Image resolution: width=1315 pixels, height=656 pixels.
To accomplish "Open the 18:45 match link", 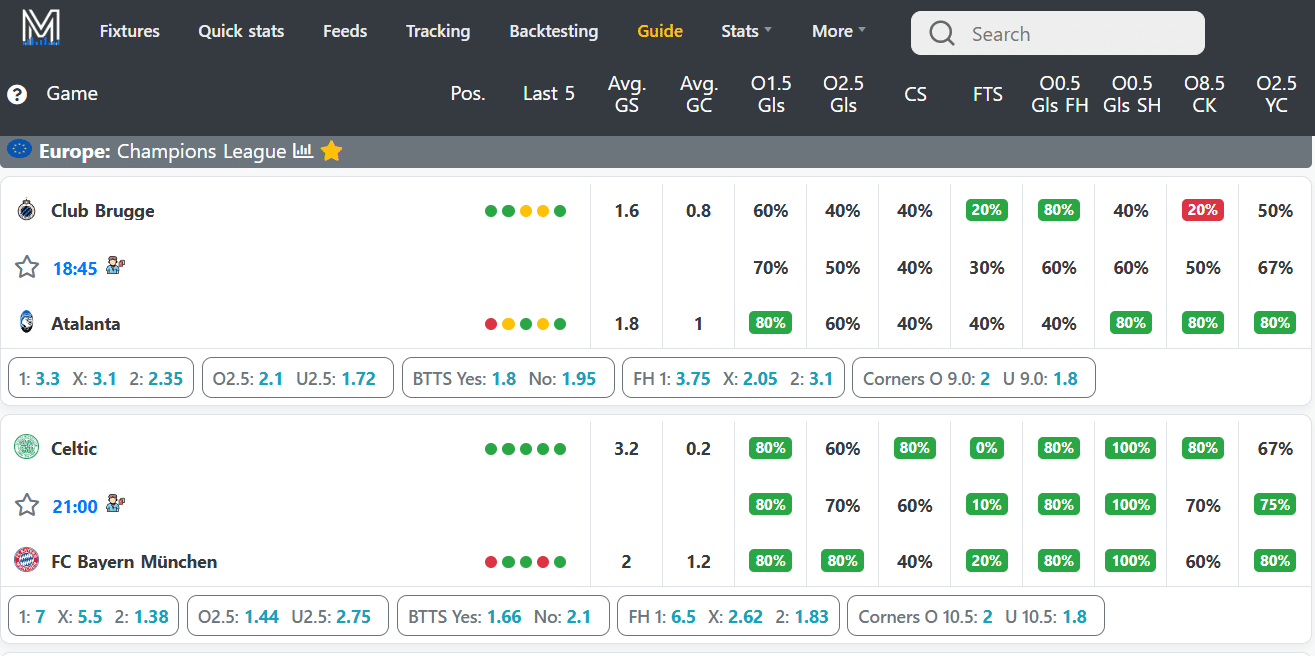I will (75, 269).
